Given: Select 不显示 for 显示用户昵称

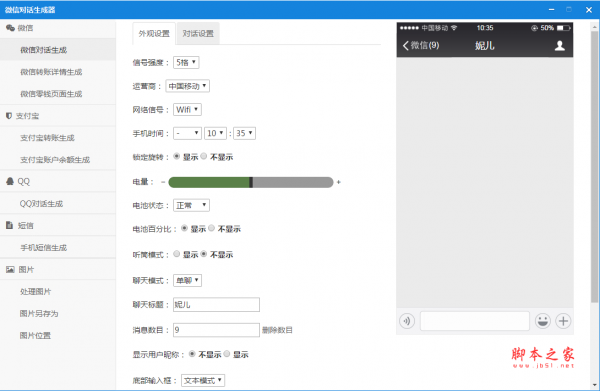Looking at the screenshot, I should pos(192,354).
